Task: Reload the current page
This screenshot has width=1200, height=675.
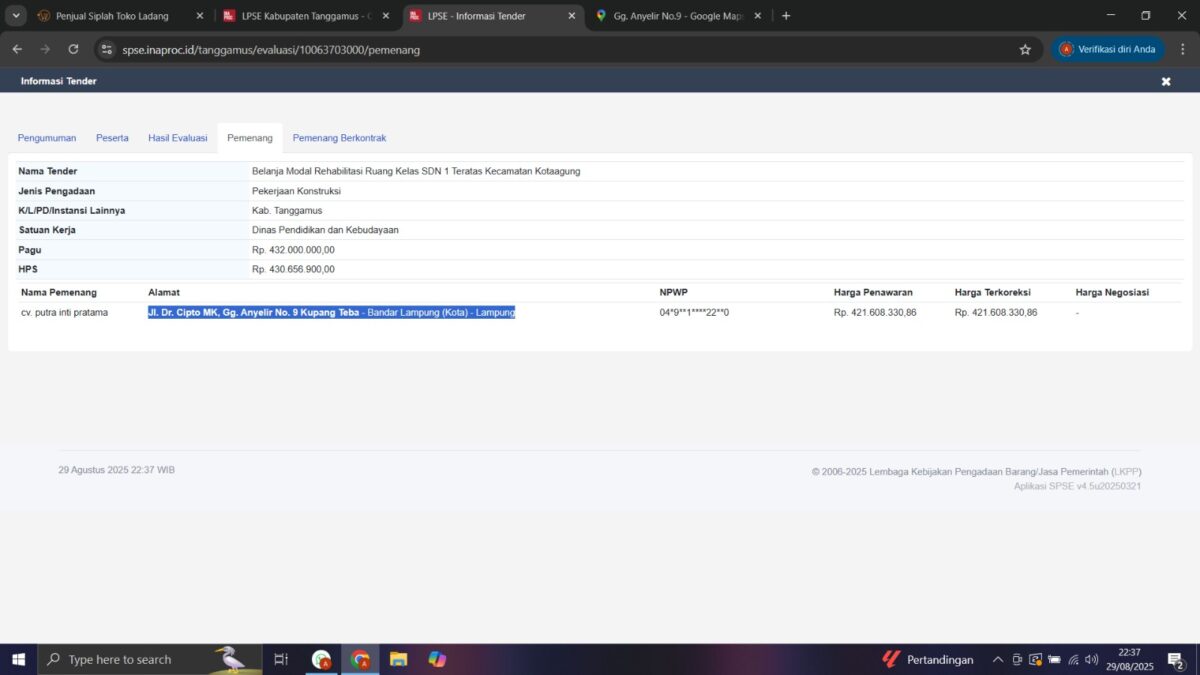Action: [x=73, y=49]
